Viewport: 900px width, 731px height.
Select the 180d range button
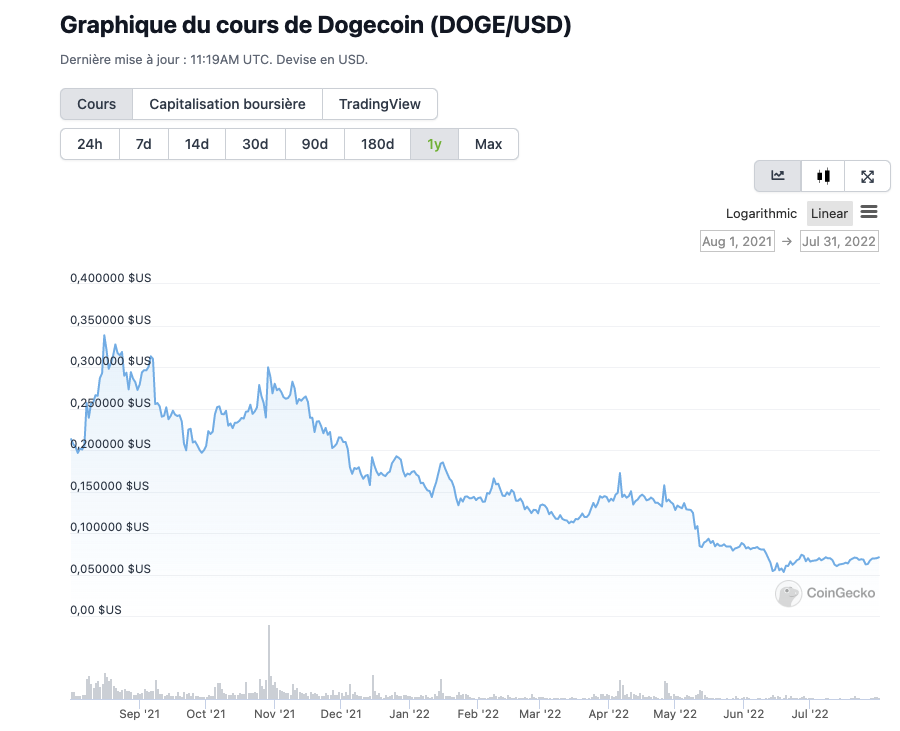pyautogui.click(x=377, y=144)
